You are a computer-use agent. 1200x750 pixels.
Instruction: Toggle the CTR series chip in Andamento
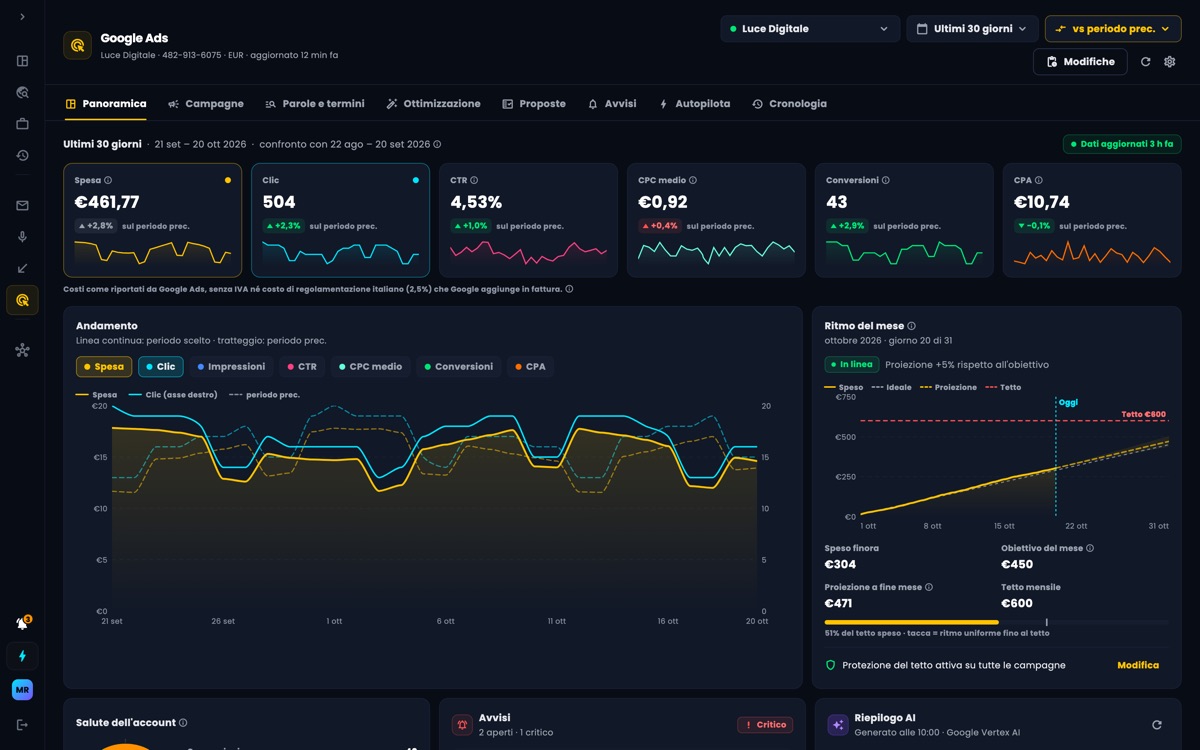click(302, 367)
